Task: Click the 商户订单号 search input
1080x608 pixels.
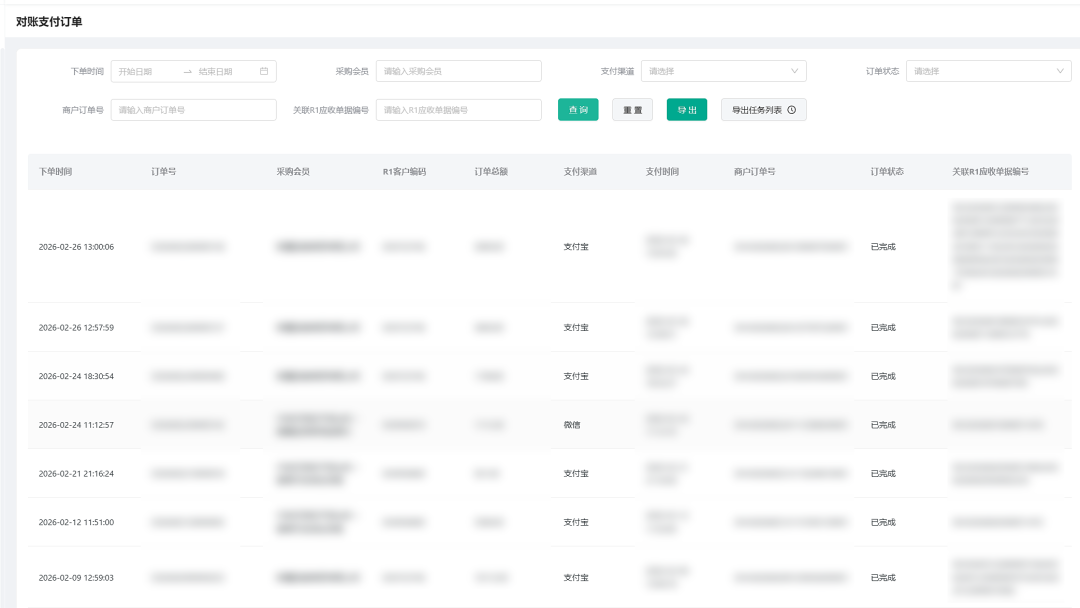Action: coord(193,110)
